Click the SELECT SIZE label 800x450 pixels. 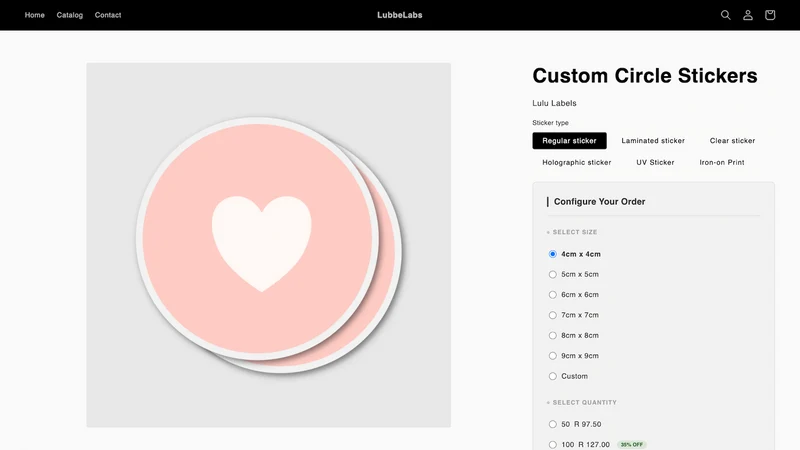574,232
